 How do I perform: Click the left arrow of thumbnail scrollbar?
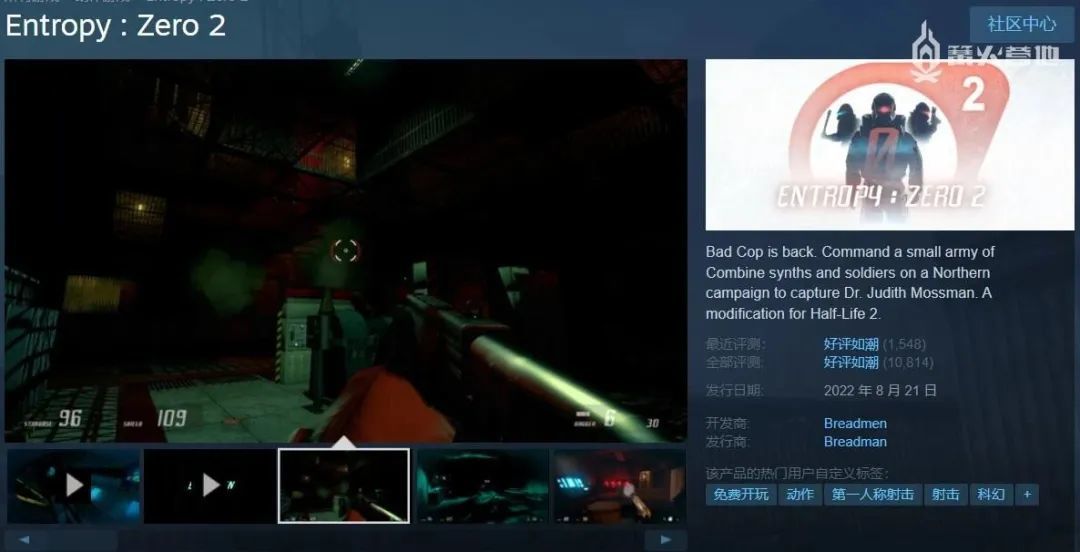pyautogui.click(x=24, y=540)
